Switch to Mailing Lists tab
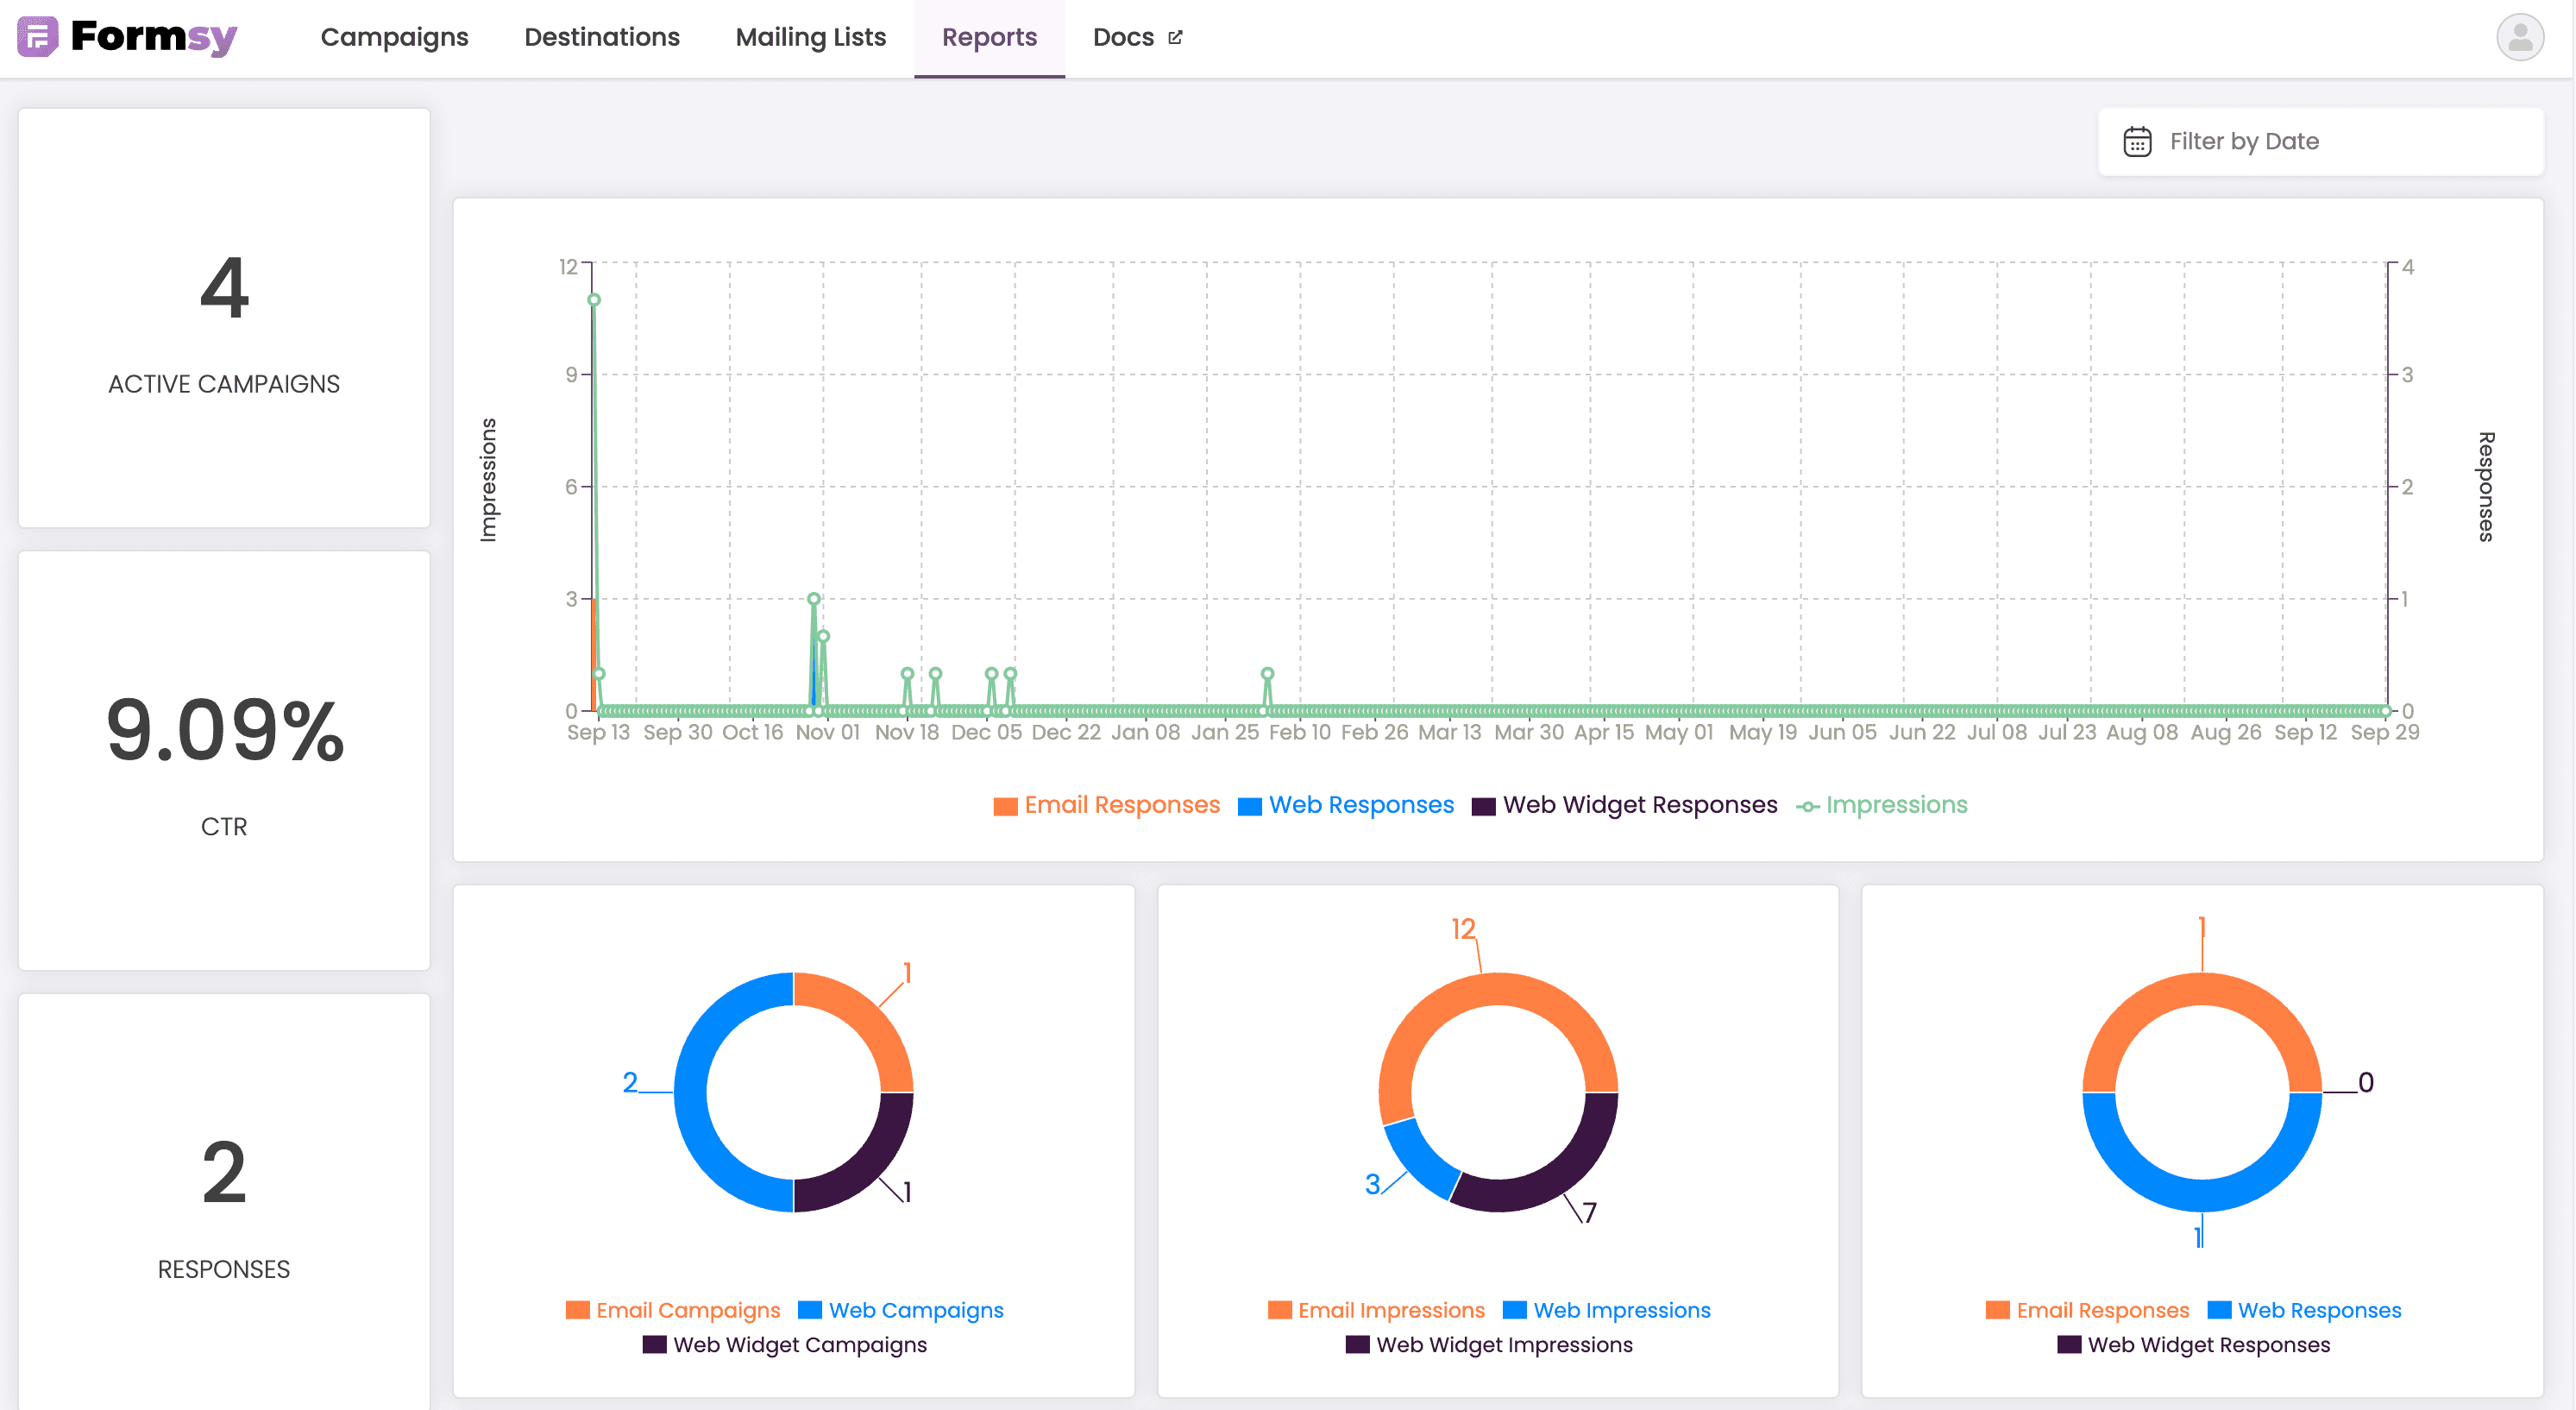The height and width of the screenshot is (1410, 2576). pos(810,37)
